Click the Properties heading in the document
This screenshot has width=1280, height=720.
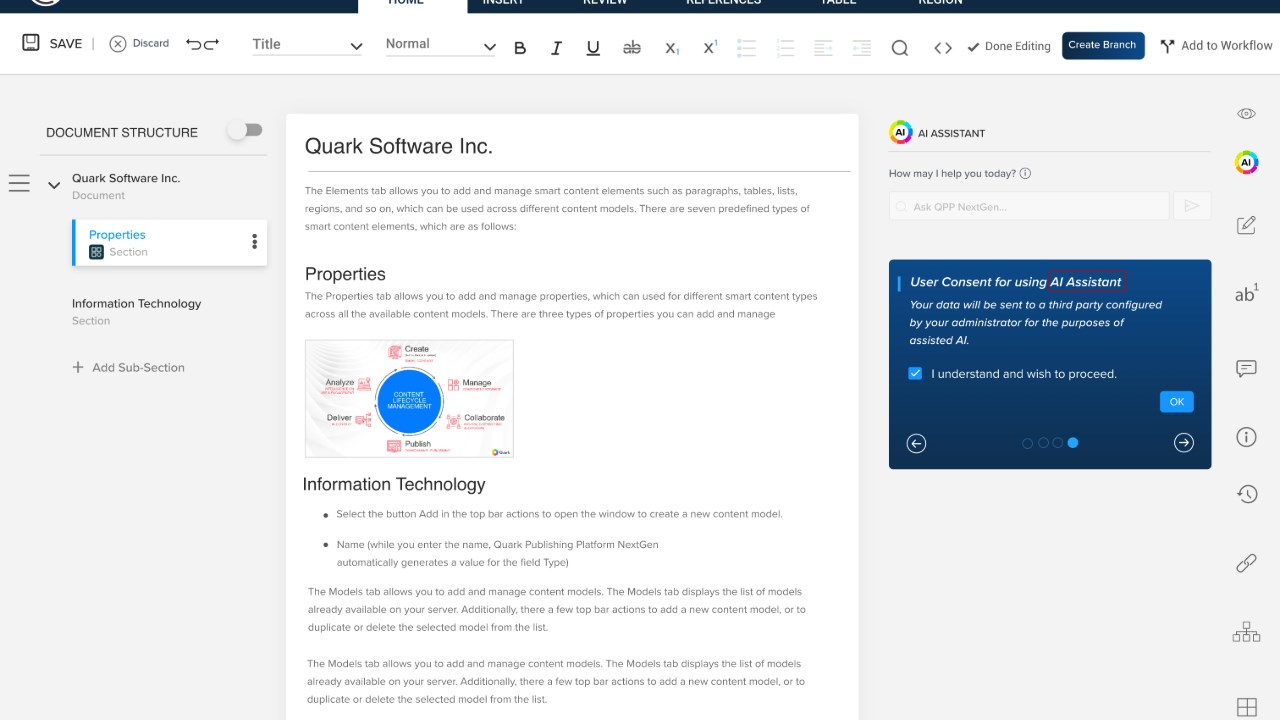click(x=345, y=274)
